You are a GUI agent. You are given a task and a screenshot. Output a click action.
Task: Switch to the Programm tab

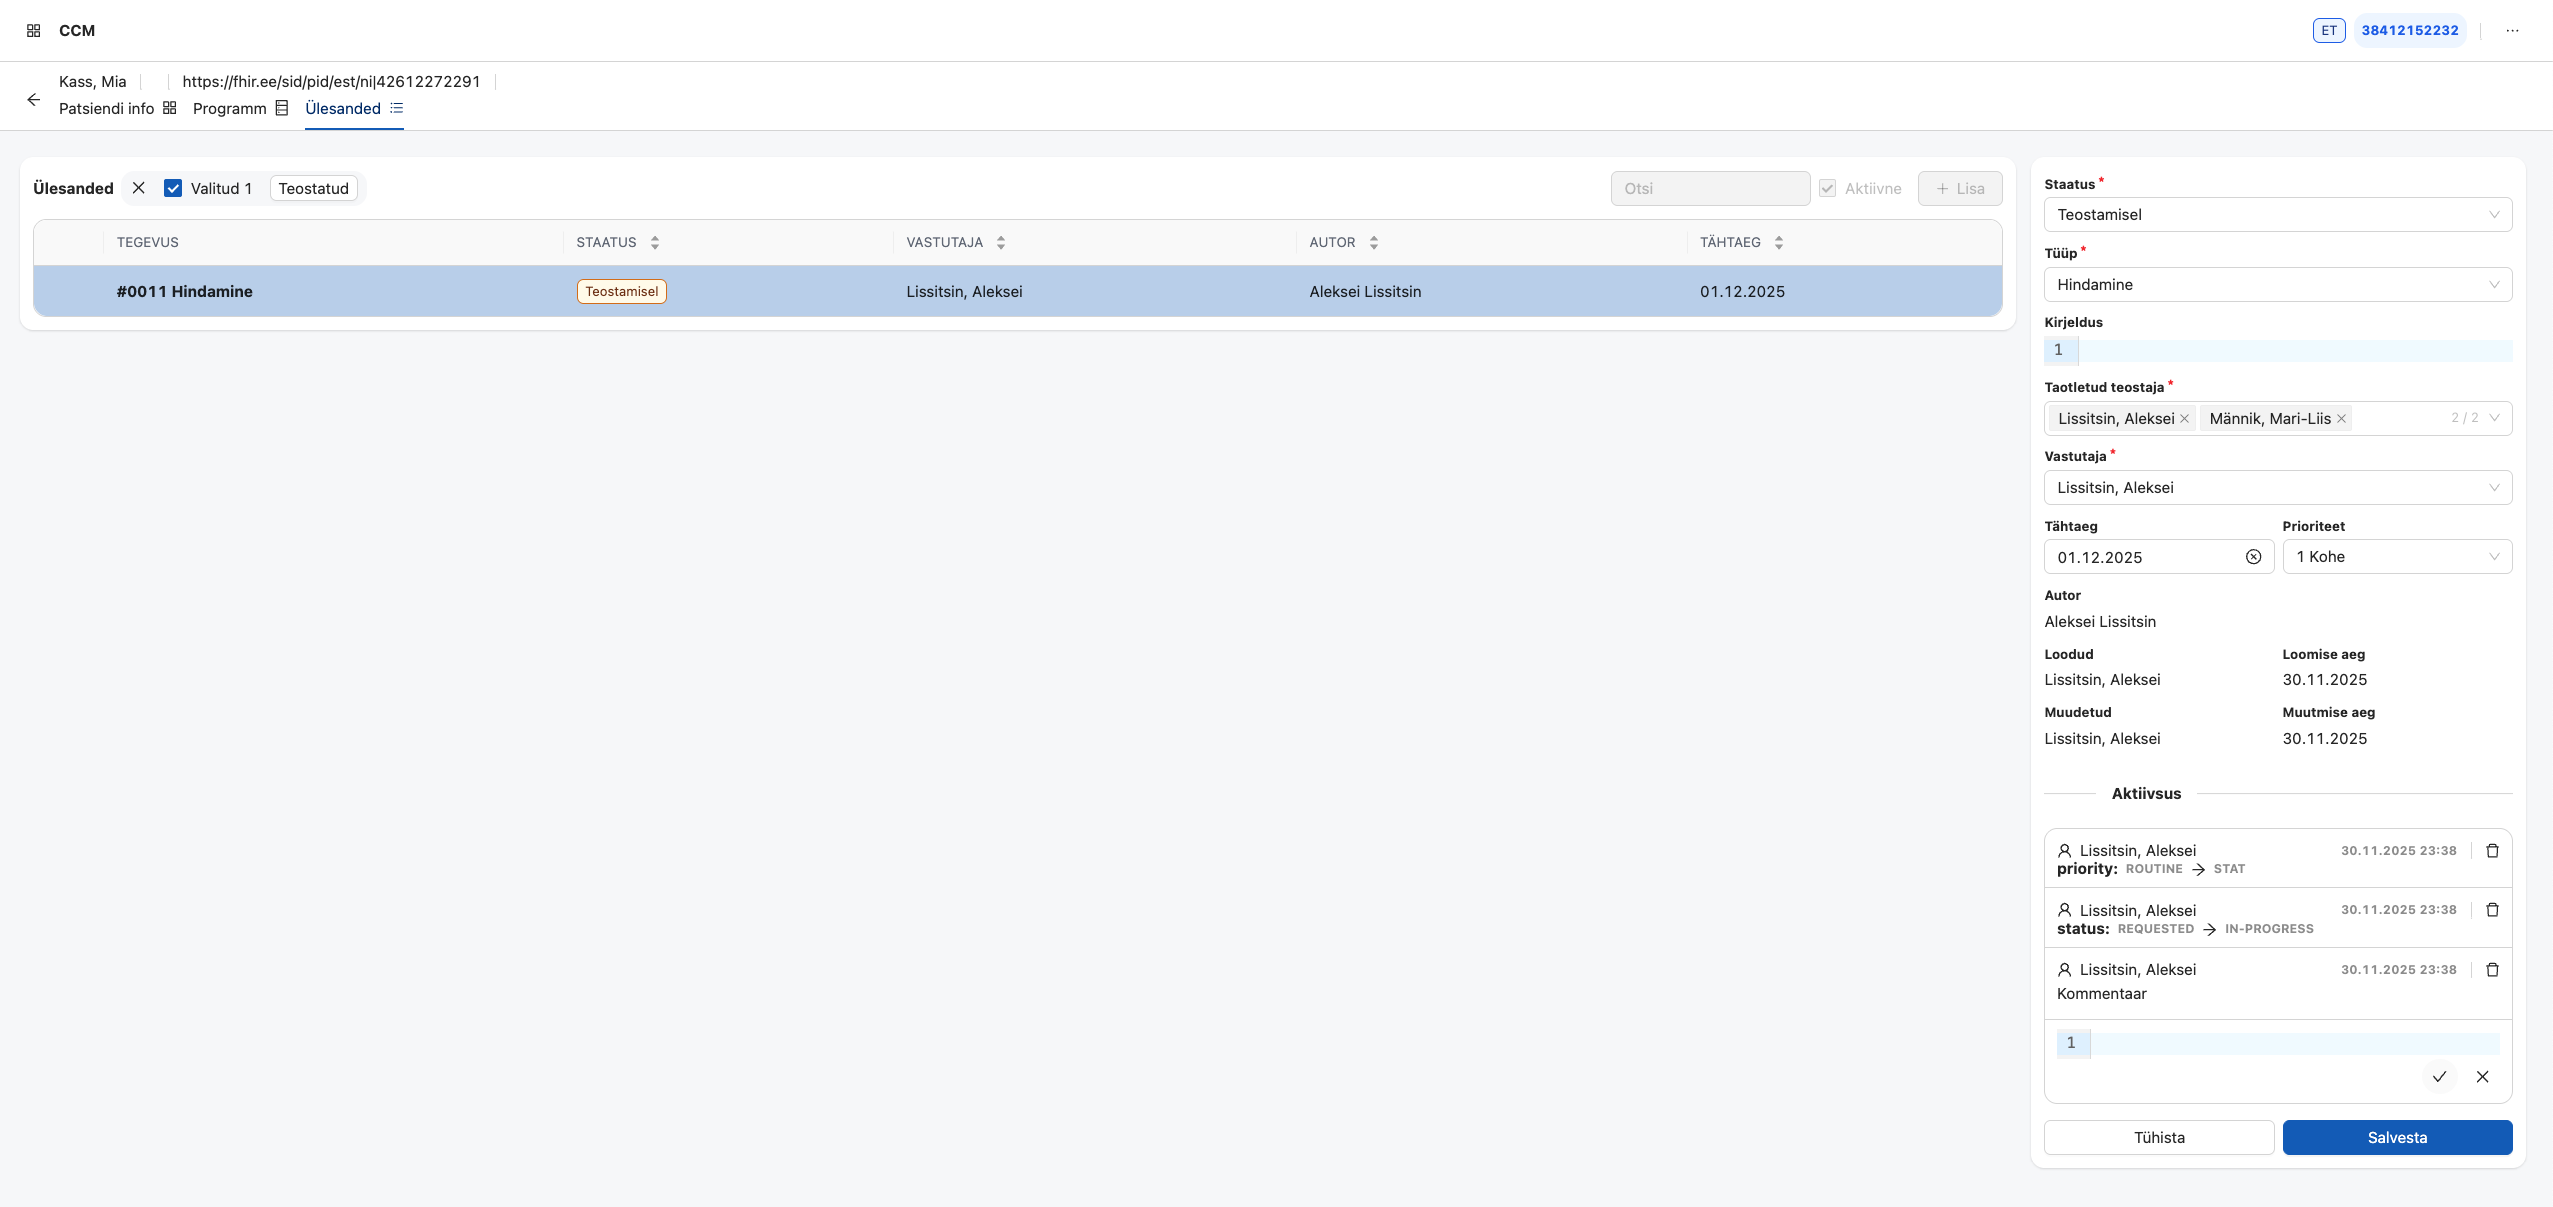(x=230, y=108)
